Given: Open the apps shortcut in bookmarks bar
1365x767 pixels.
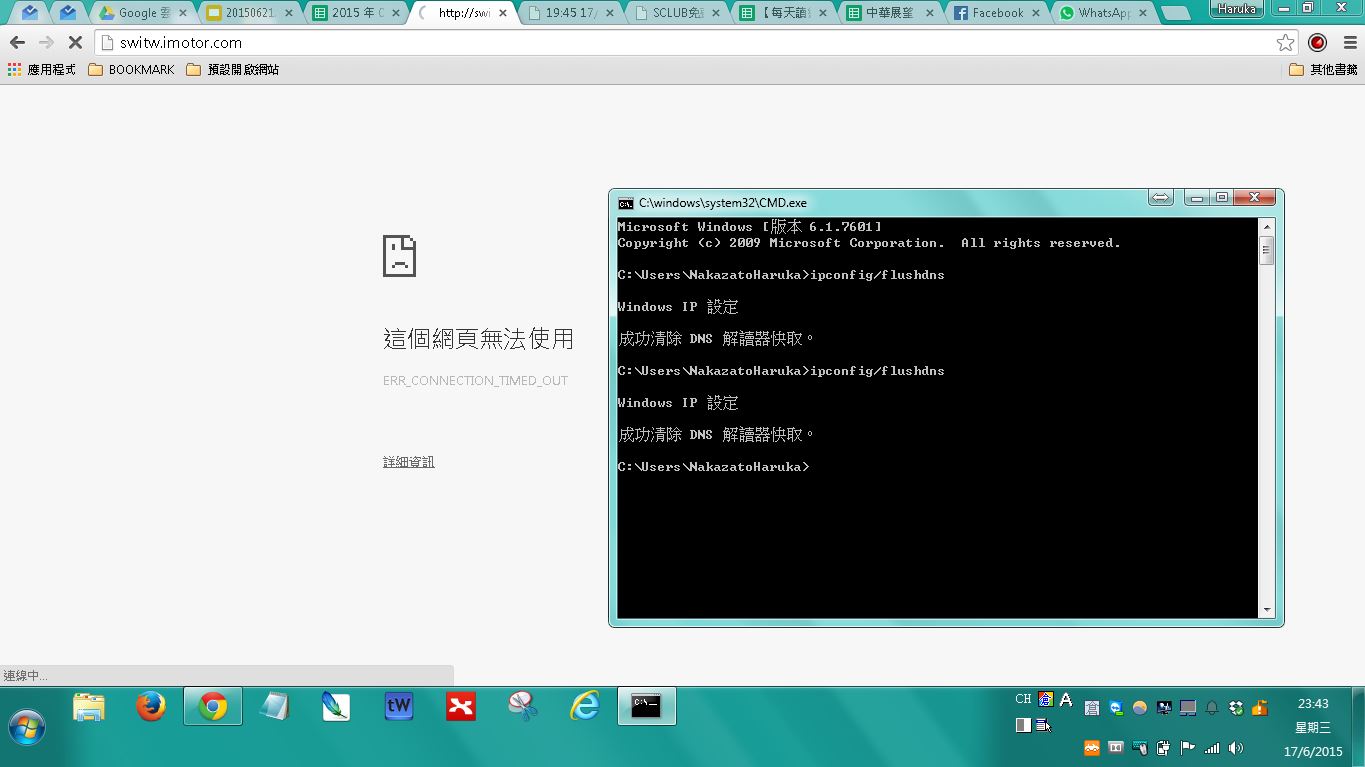Looking at the screenshot, I should click(41, 70).
